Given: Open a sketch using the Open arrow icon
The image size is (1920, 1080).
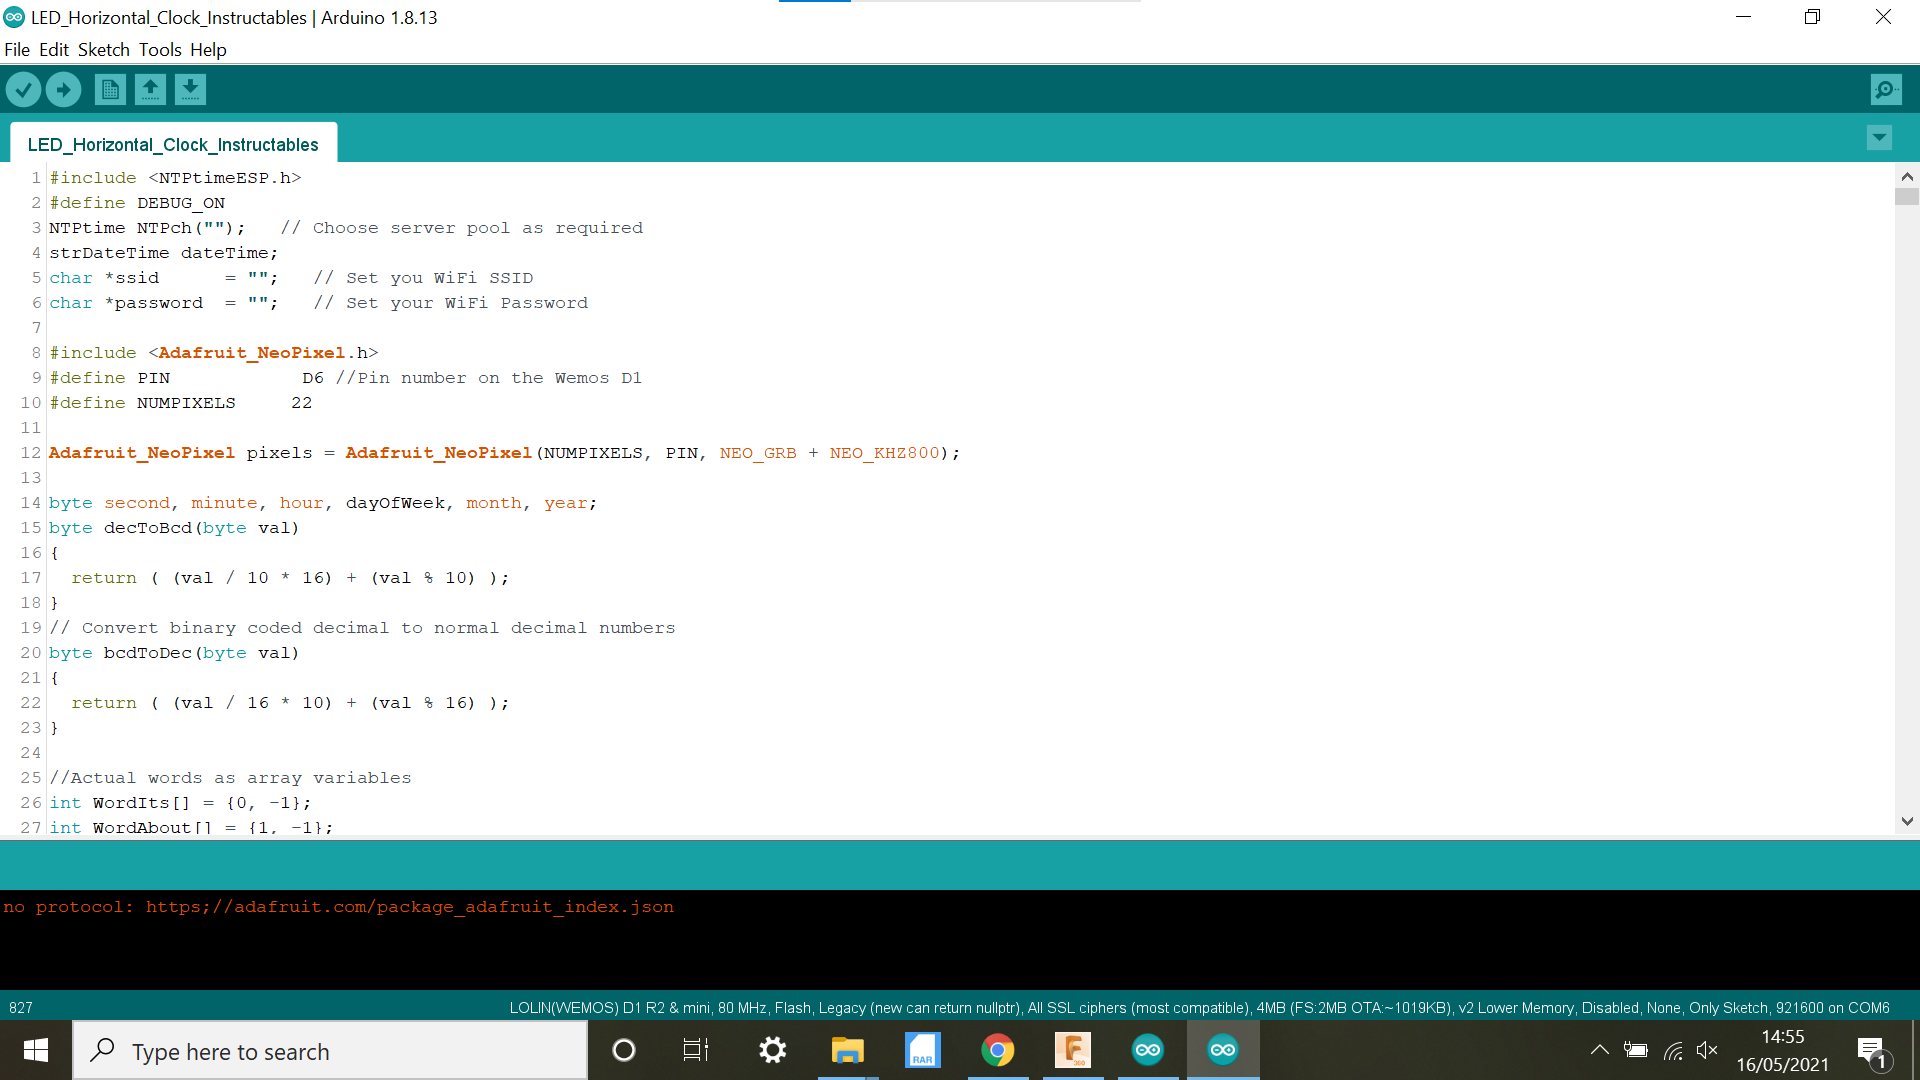Looking at the screenshot, I should (x=150, y=90).
